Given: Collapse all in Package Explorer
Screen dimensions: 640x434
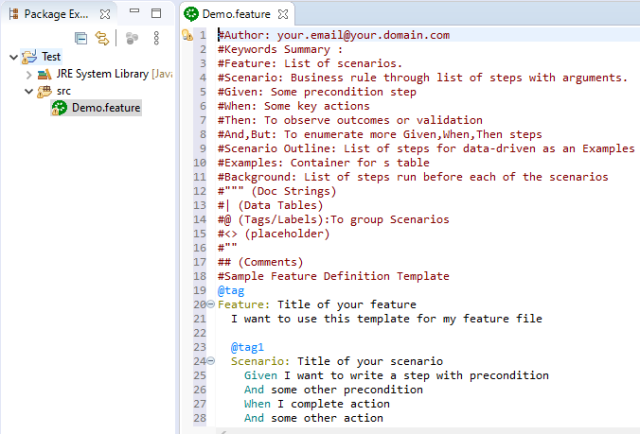Looking at the screenshot, I should coord(81,38).
